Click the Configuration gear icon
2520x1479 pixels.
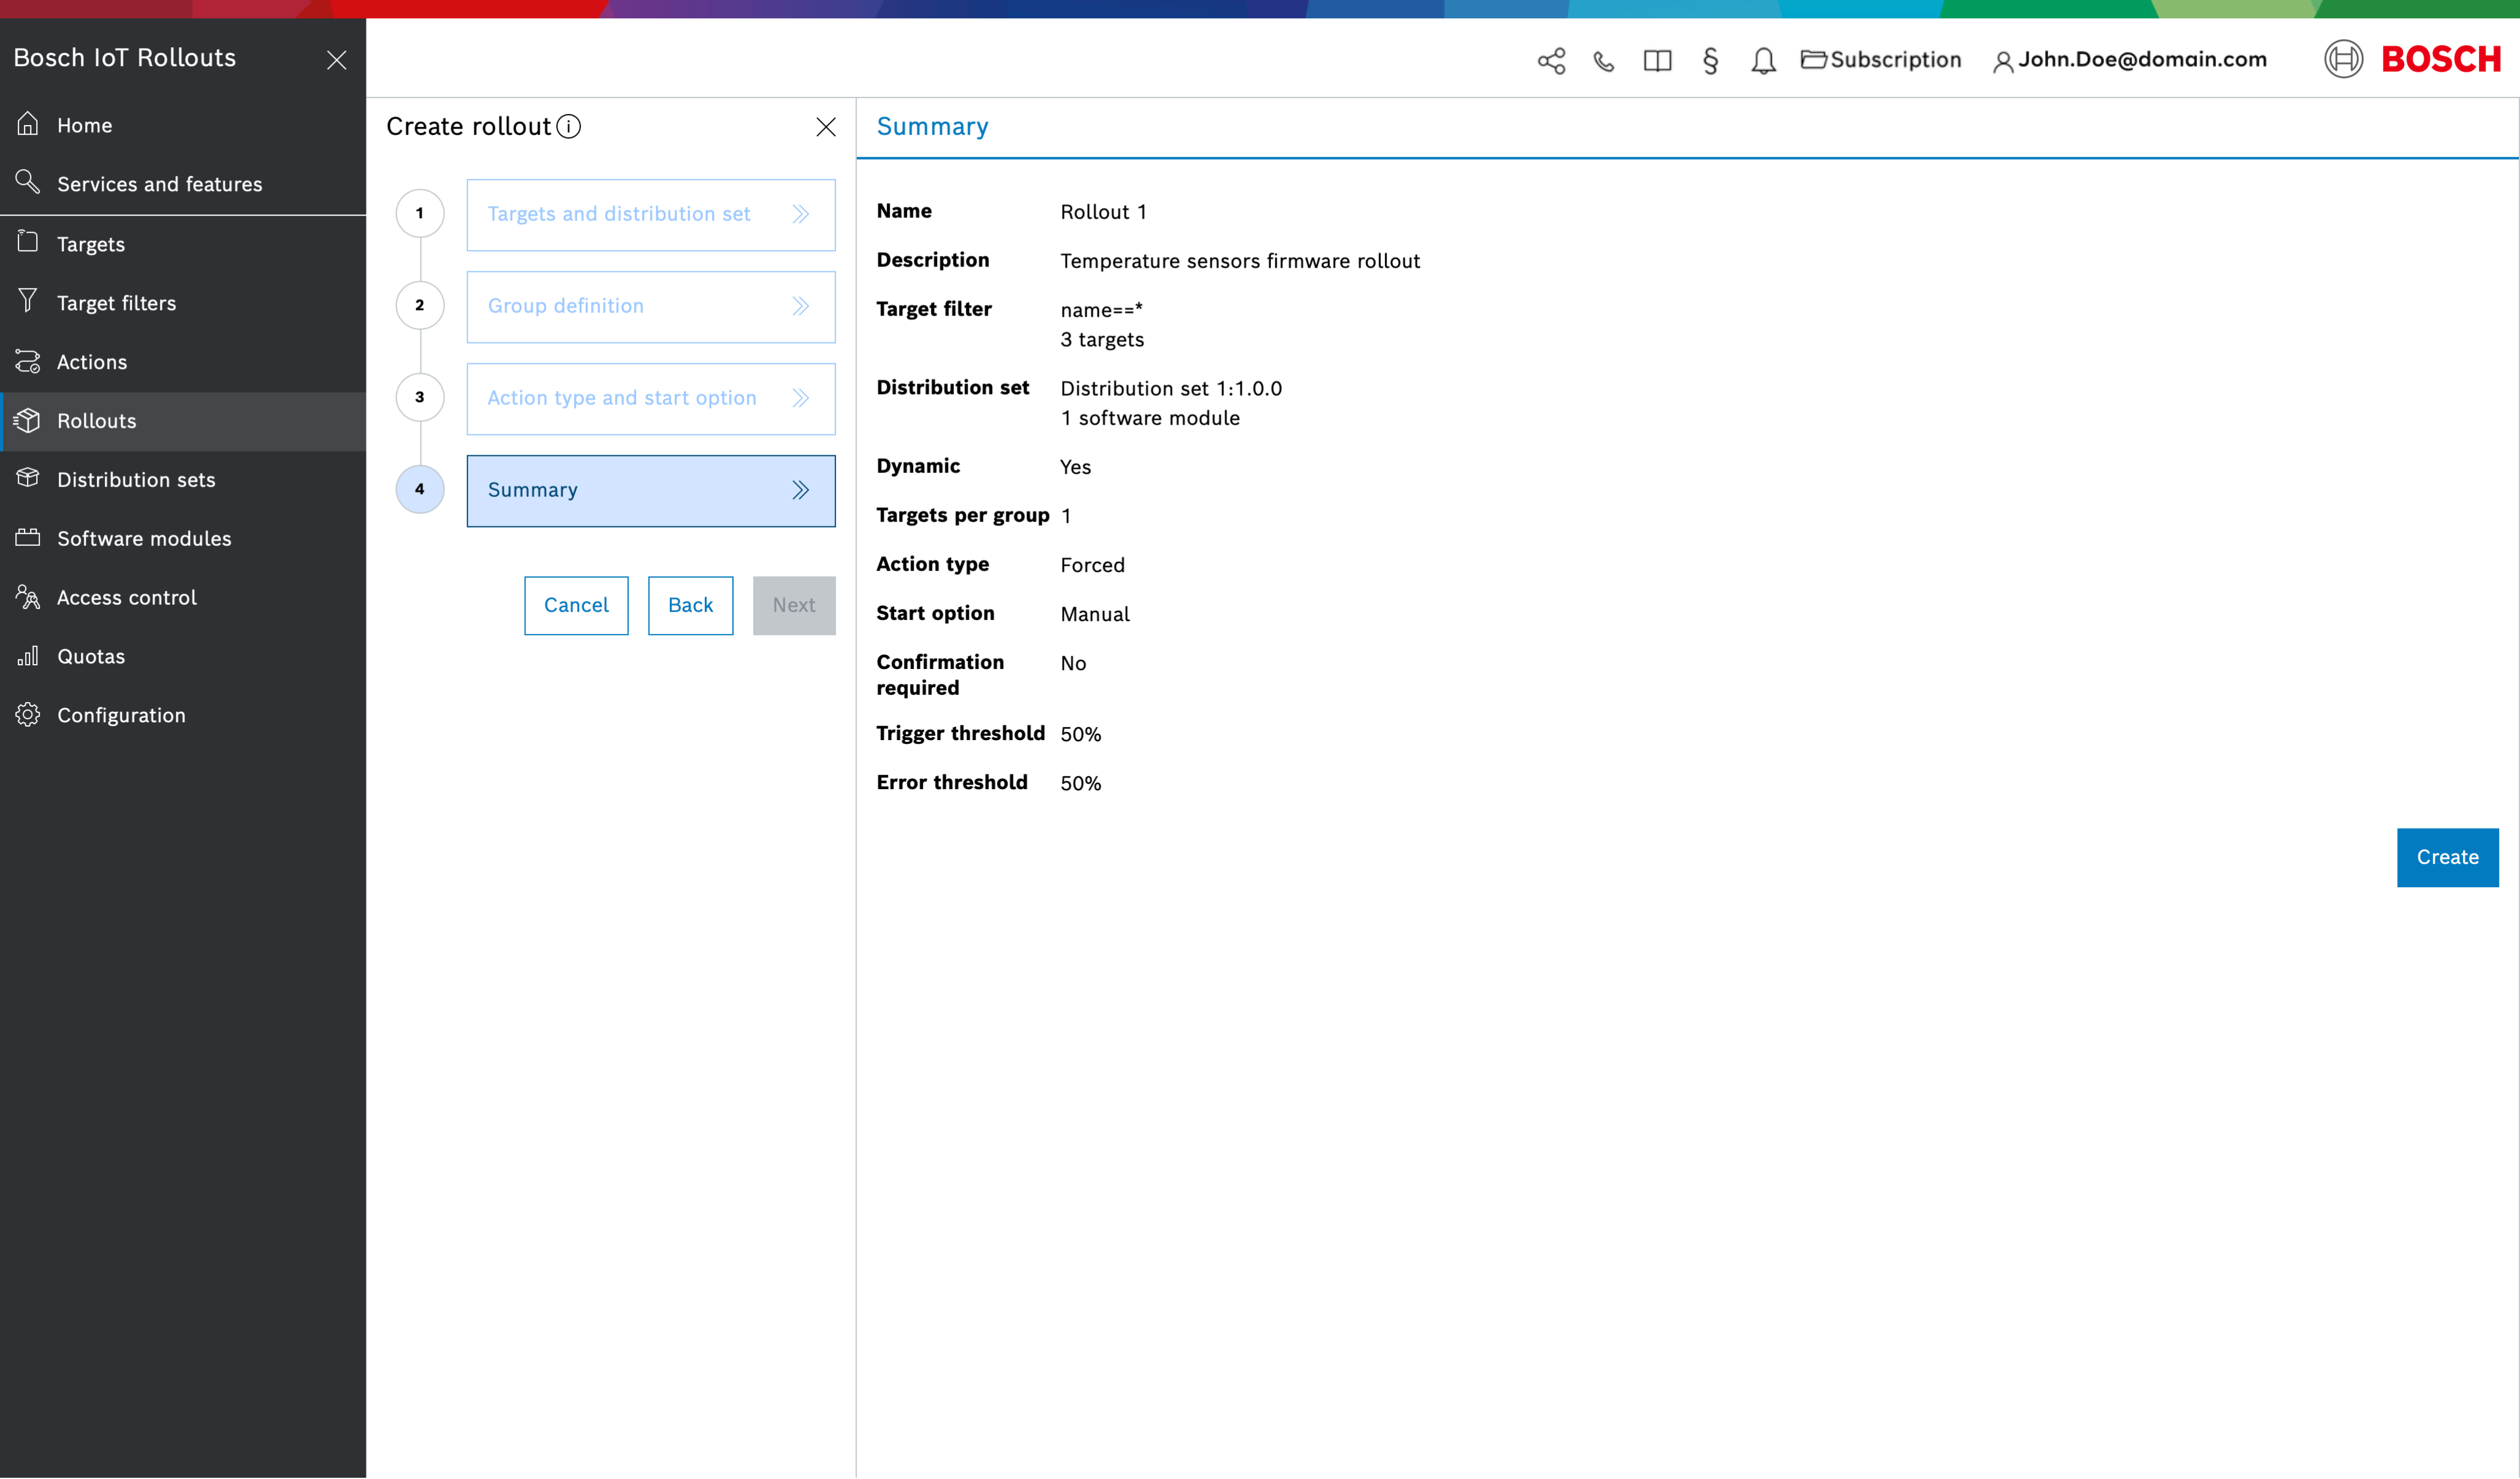pyautogui.click(x=28, y=714)
